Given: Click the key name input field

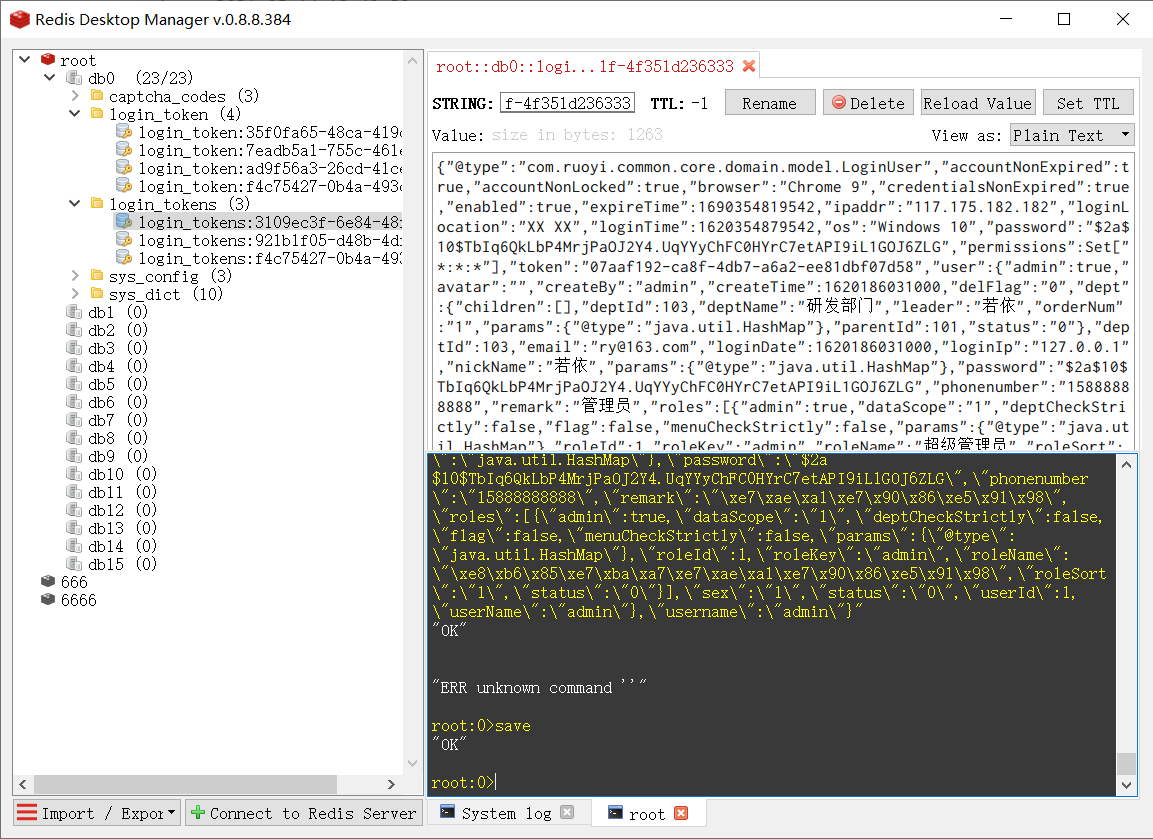Looking at the screenshot, I should click(568, 103).
